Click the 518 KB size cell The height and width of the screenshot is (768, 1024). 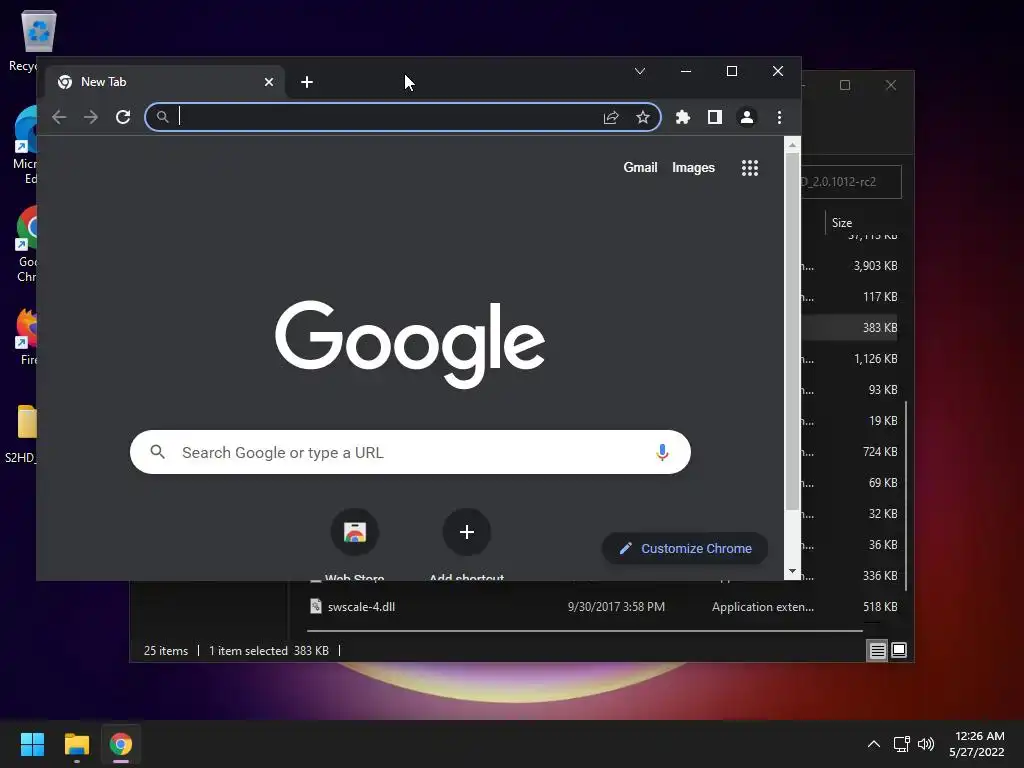[x=880, y=607]
